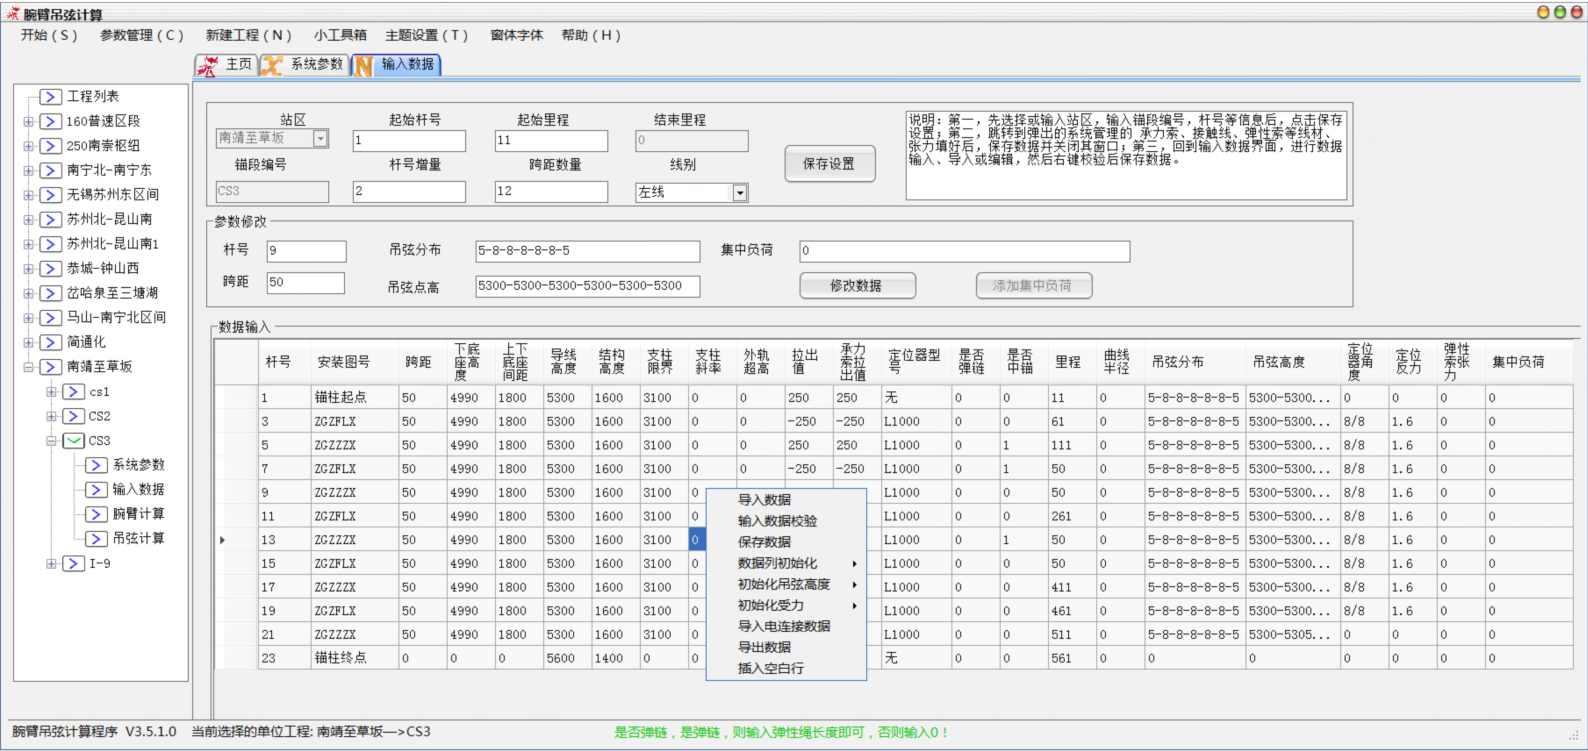Click the arrow icon beside cs1

click(74, 391)
